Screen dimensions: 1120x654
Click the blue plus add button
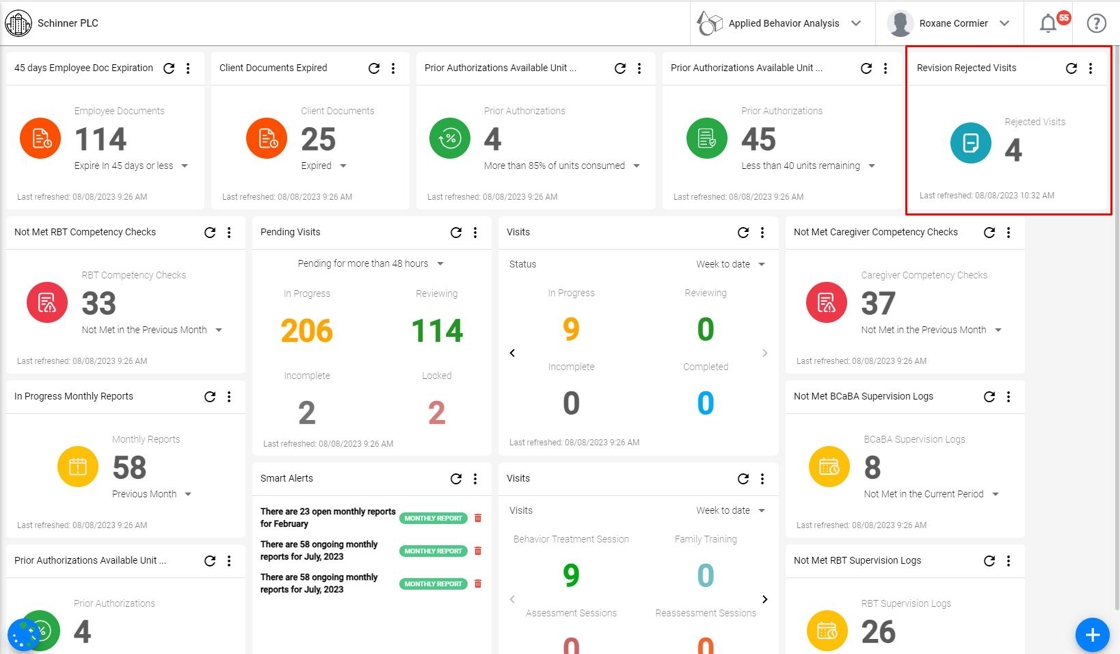click(x=1092, y=634)
